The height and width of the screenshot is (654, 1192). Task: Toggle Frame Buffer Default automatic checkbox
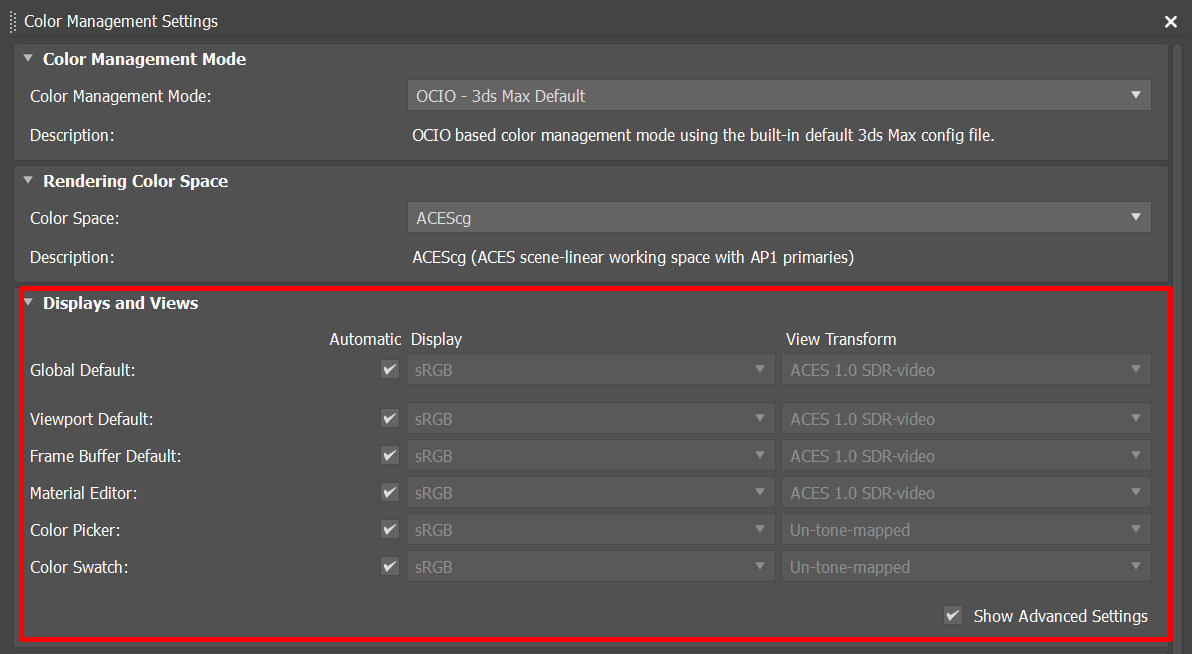(x=390, y=456)
